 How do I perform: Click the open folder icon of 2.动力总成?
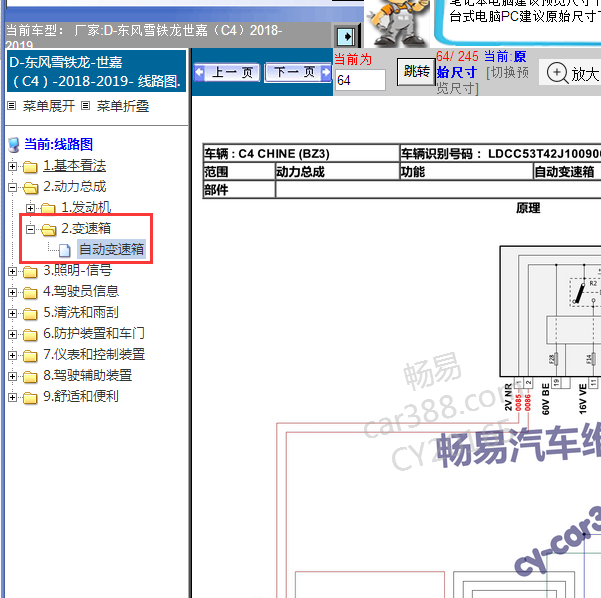click(x=30, y=188)
